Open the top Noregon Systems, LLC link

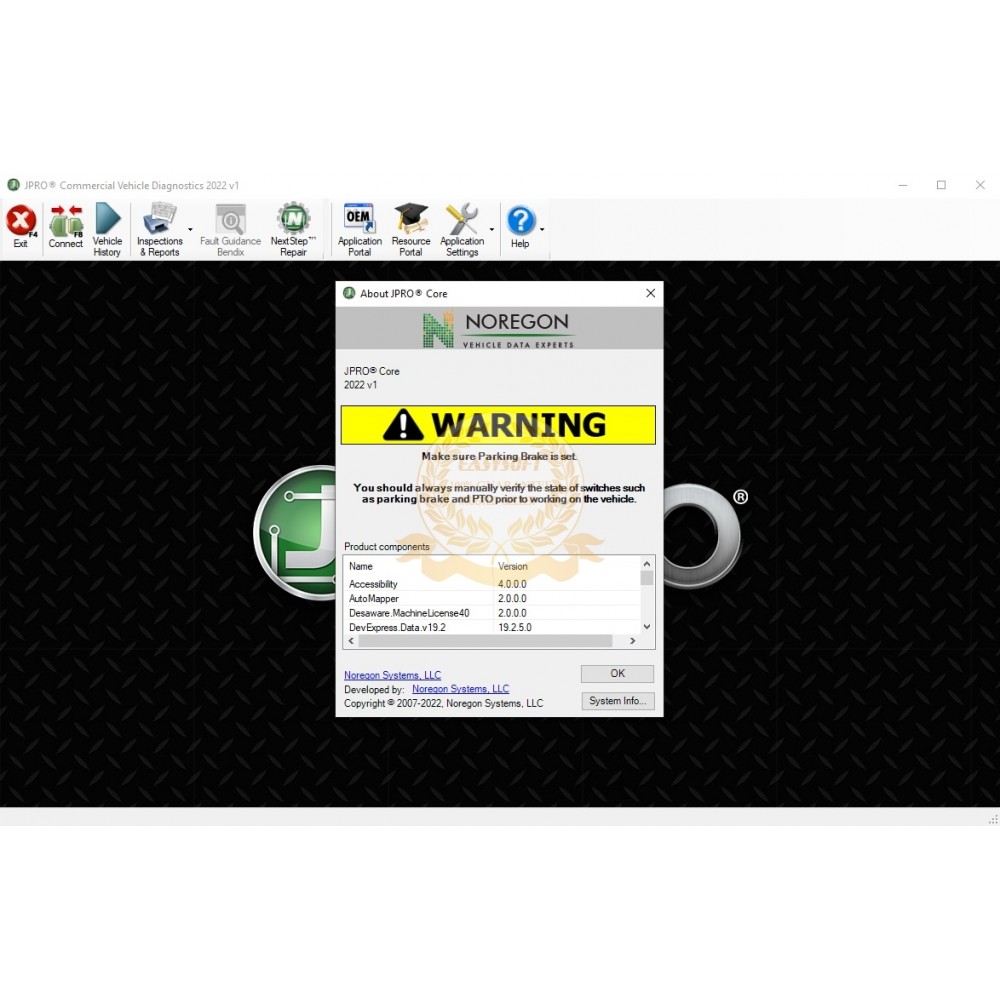coord(392,675)
